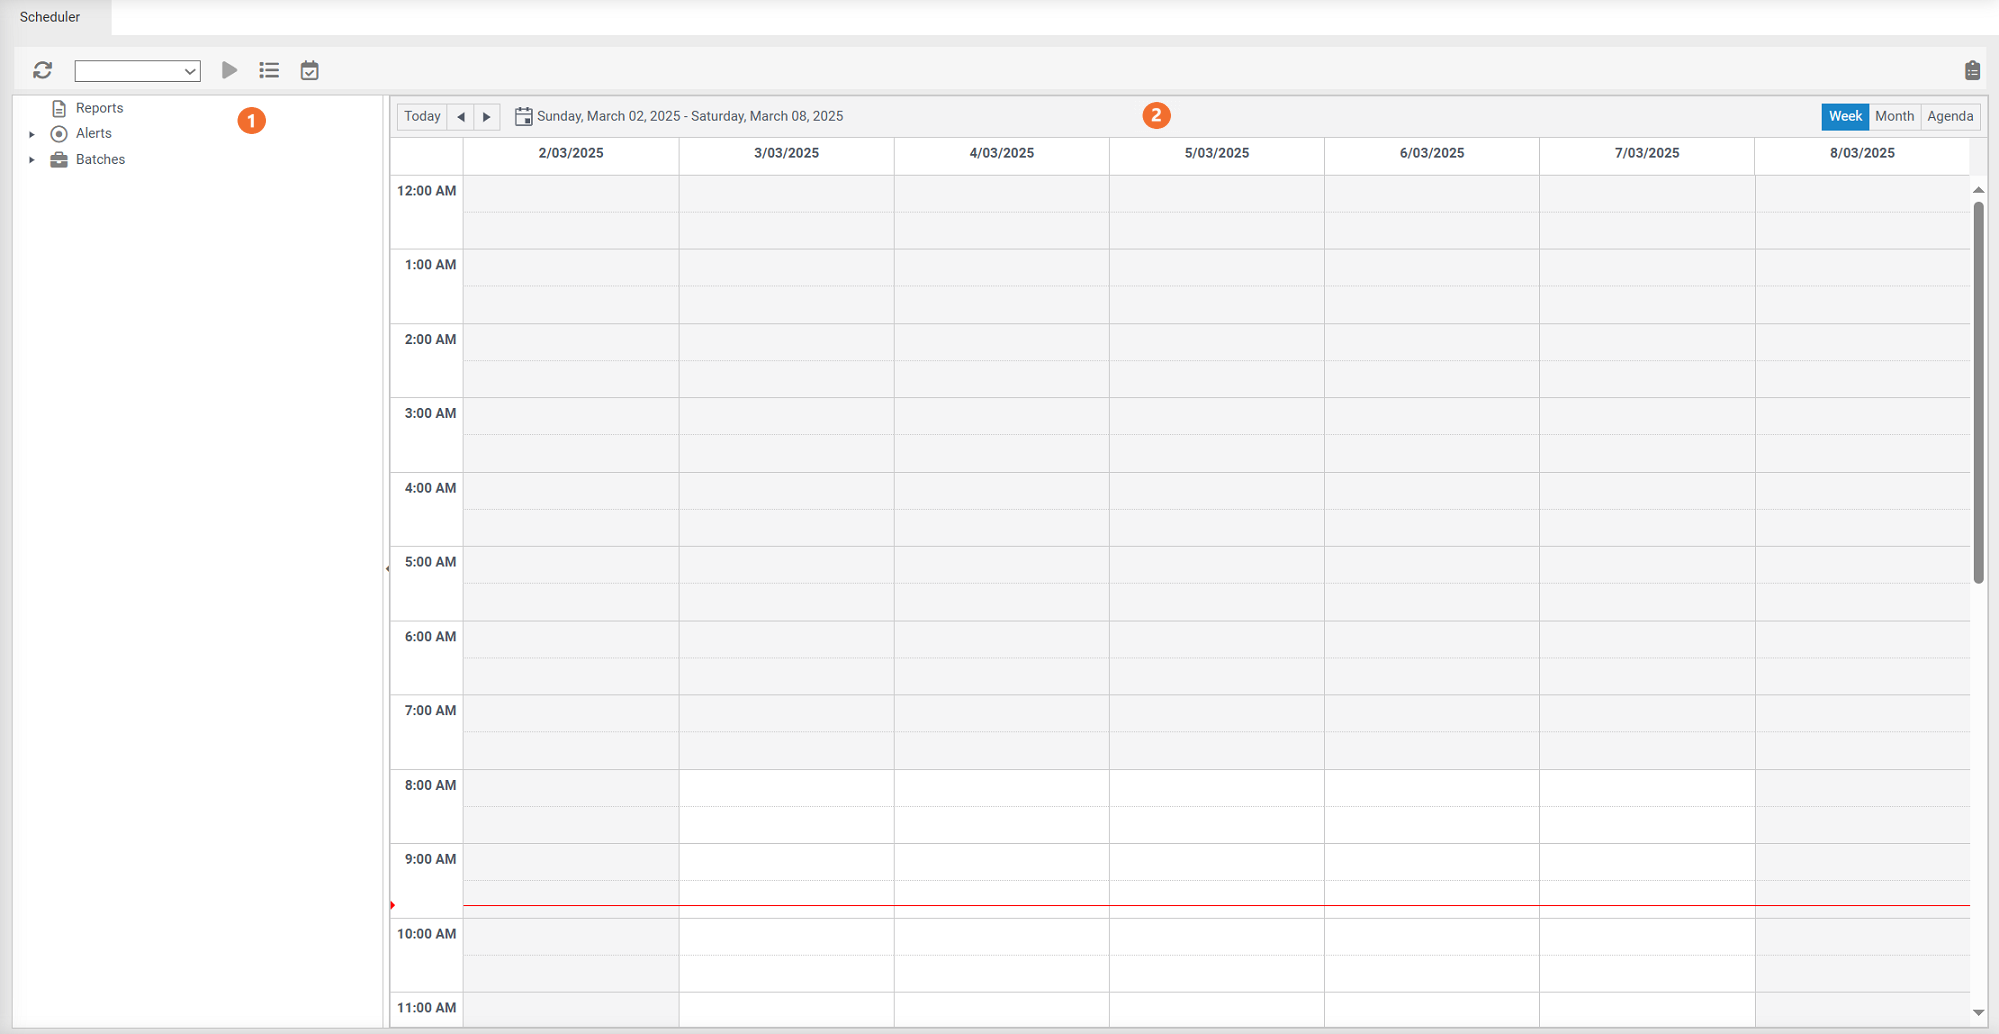The width and height of the screenshot is (1999, 1034).
Task: Click the calendar icon beside the date range
Action: click(x=523, y=115)
